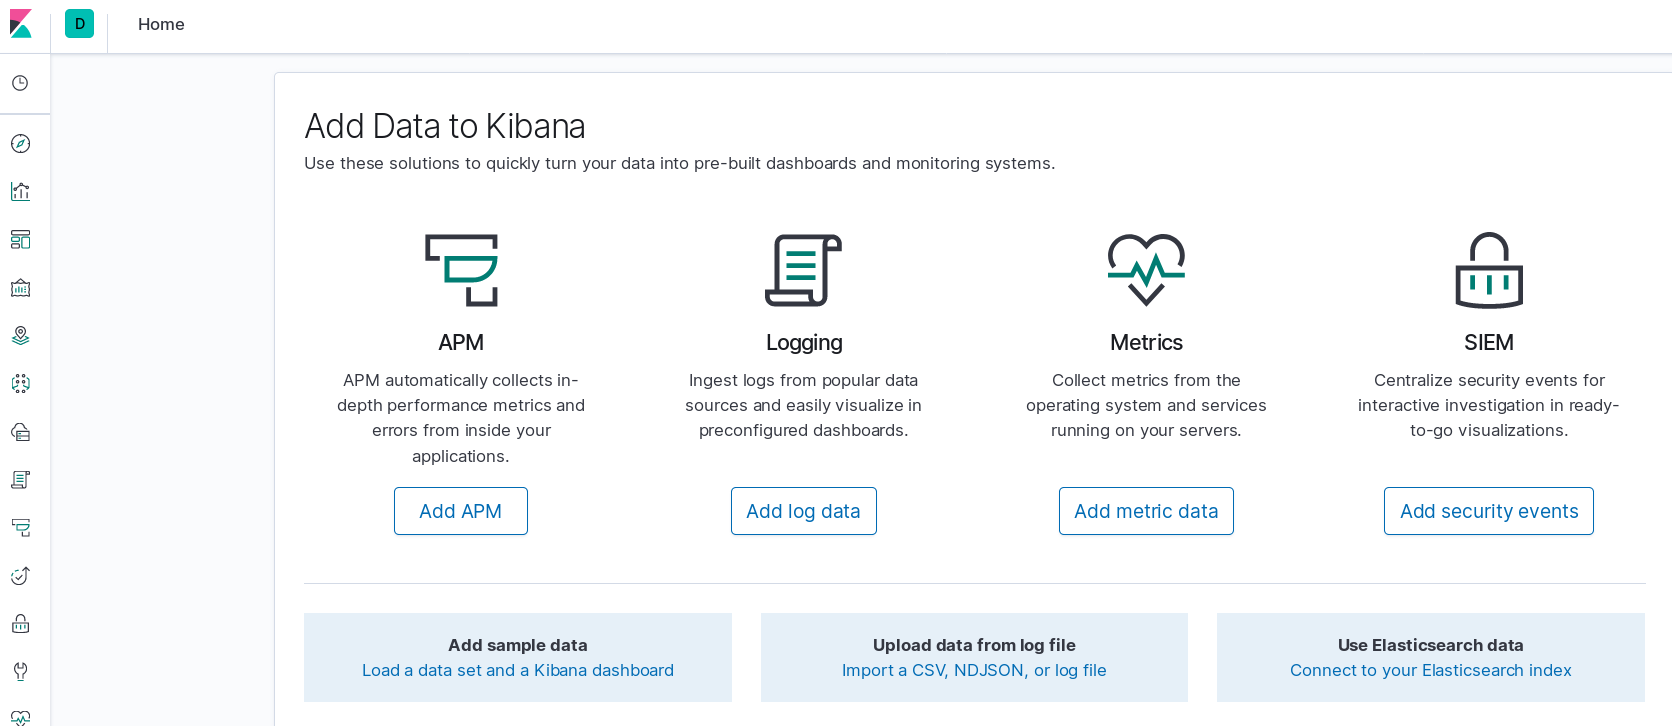Open Discover compass icon in sidebar
This screenshot has height=726, width=1672.
[20, 143]
